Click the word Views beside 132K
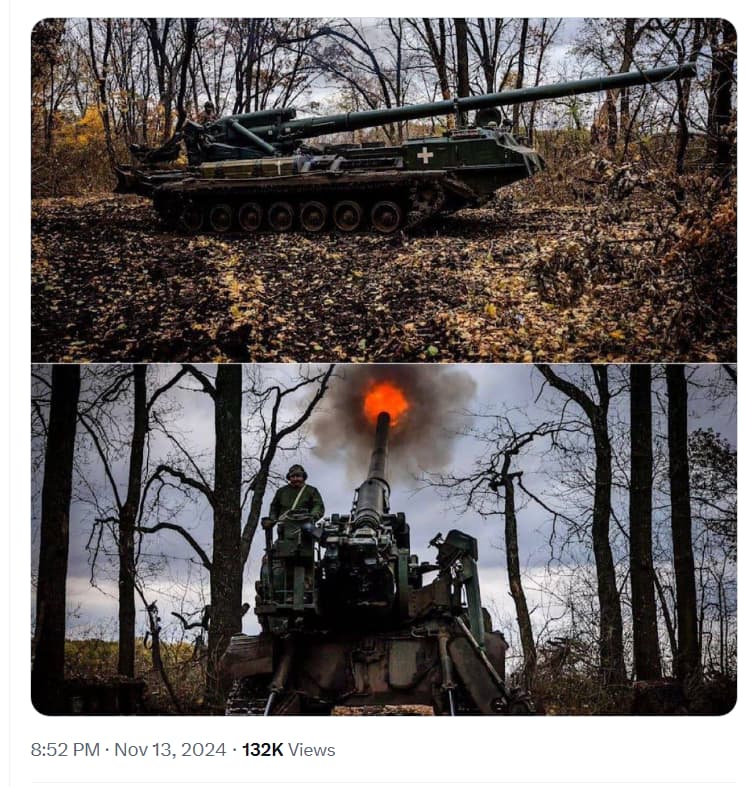 point(311,749)
